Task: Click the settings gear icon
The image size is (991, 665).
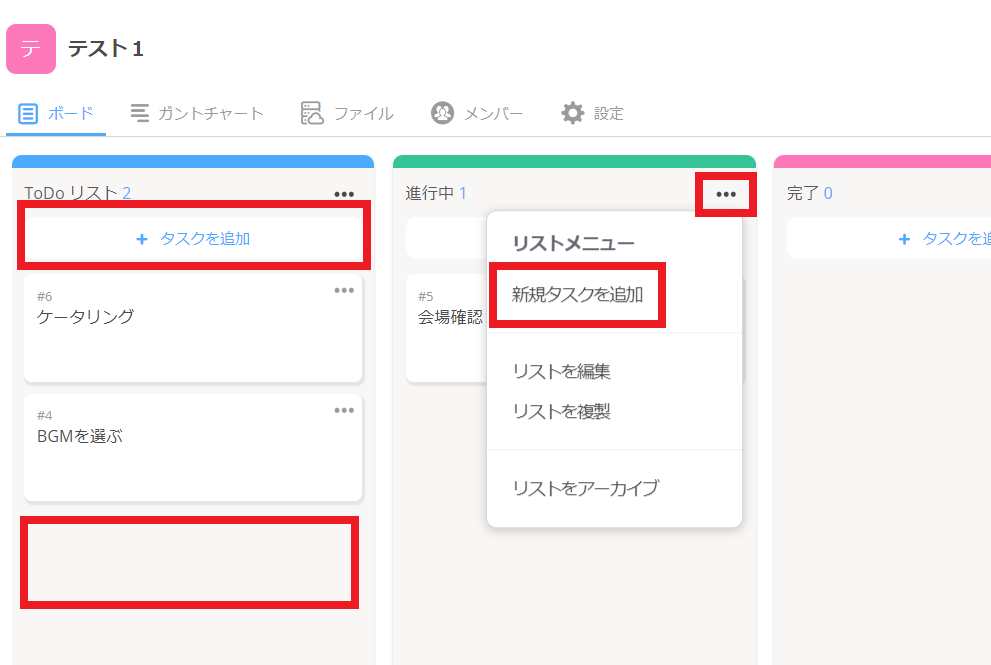Action: tap(572, 113)
